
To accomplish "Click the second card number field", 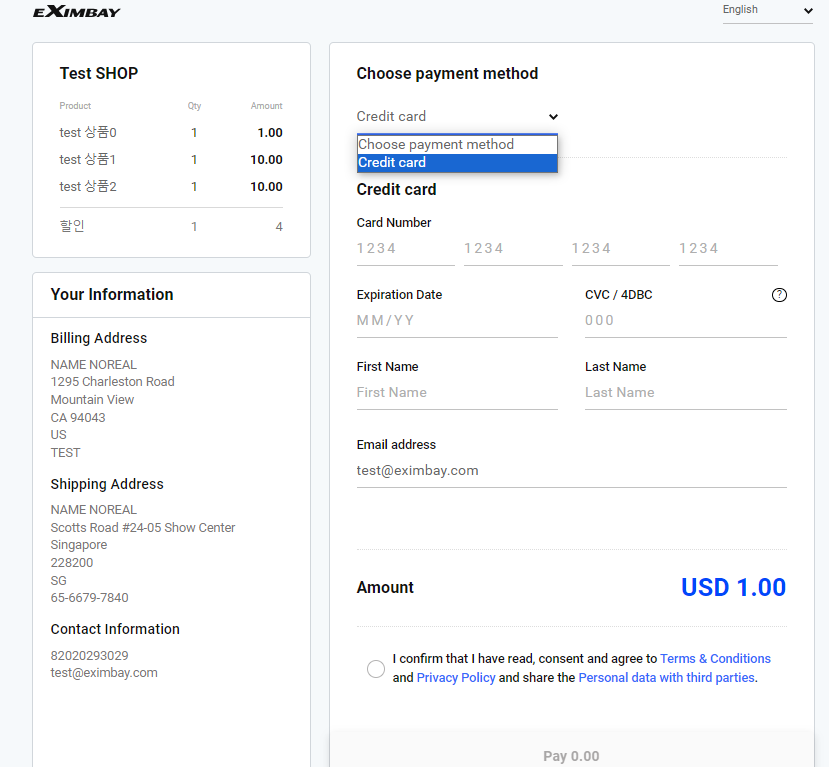I will coord(512,249).
